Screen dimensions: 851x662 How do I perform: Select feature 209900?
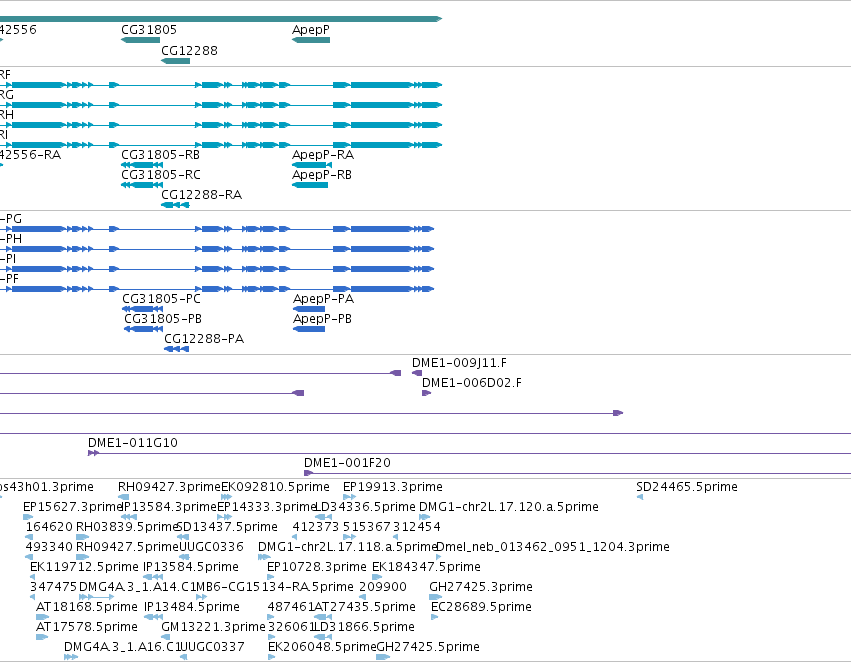pos(383,587)
